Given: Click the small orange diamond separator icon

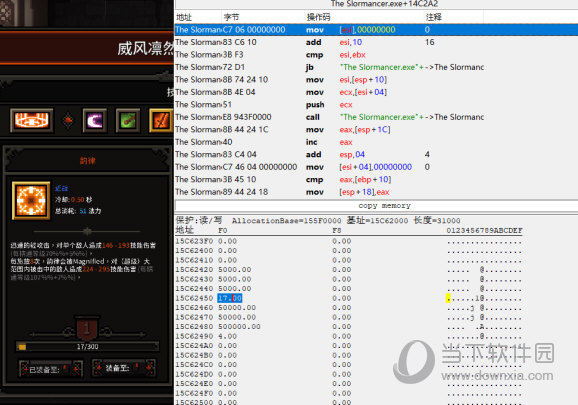Looking at the screenshot, I should [68, 121].
